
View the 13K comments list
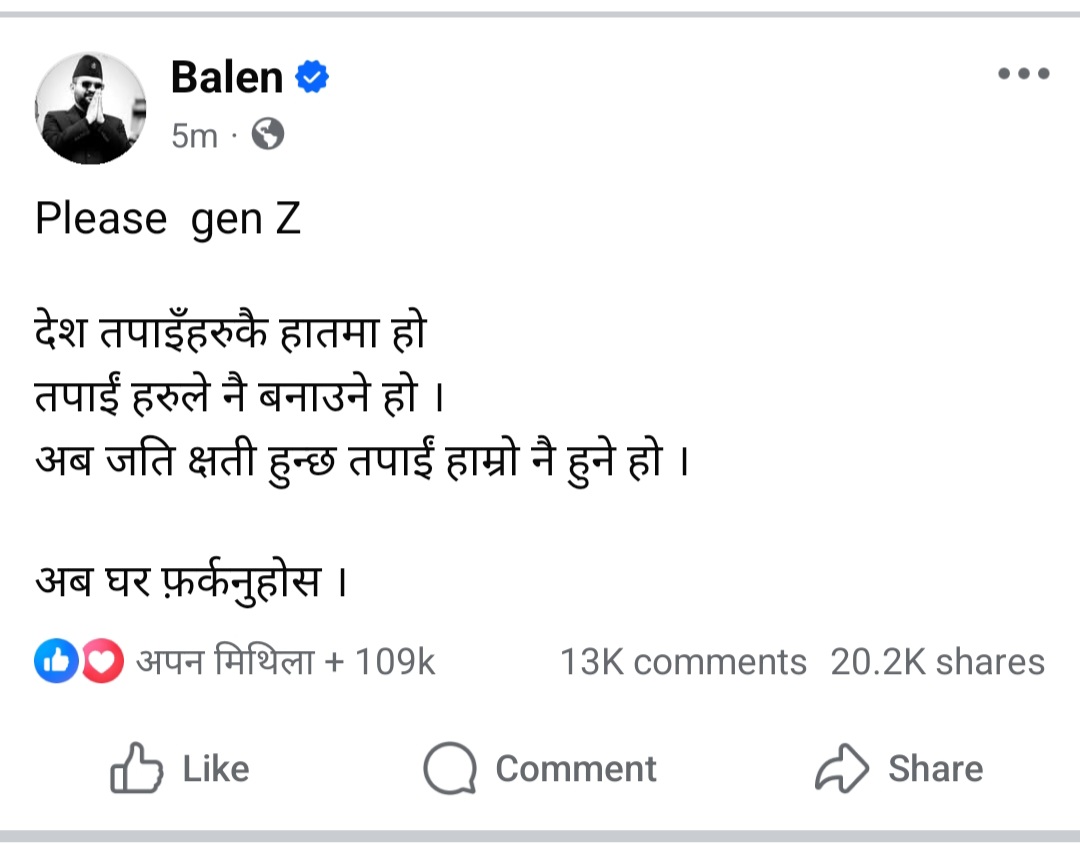(x=683, y=662)
